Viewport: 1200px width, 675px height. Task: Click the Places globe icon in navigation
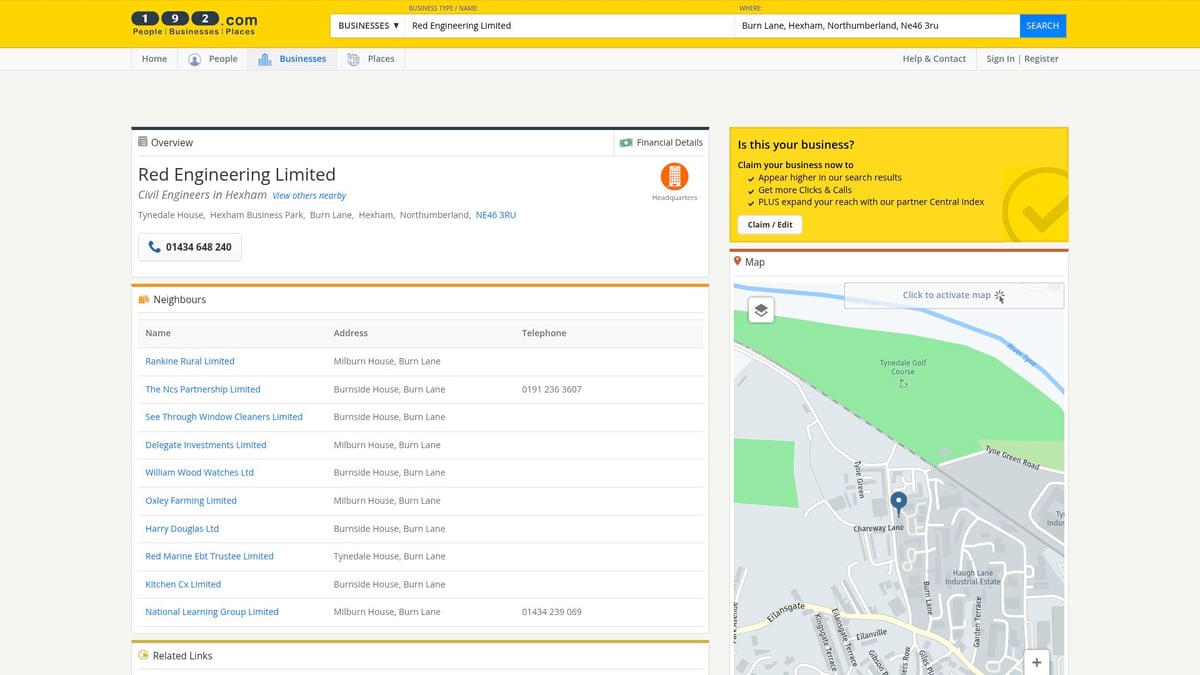354,59
